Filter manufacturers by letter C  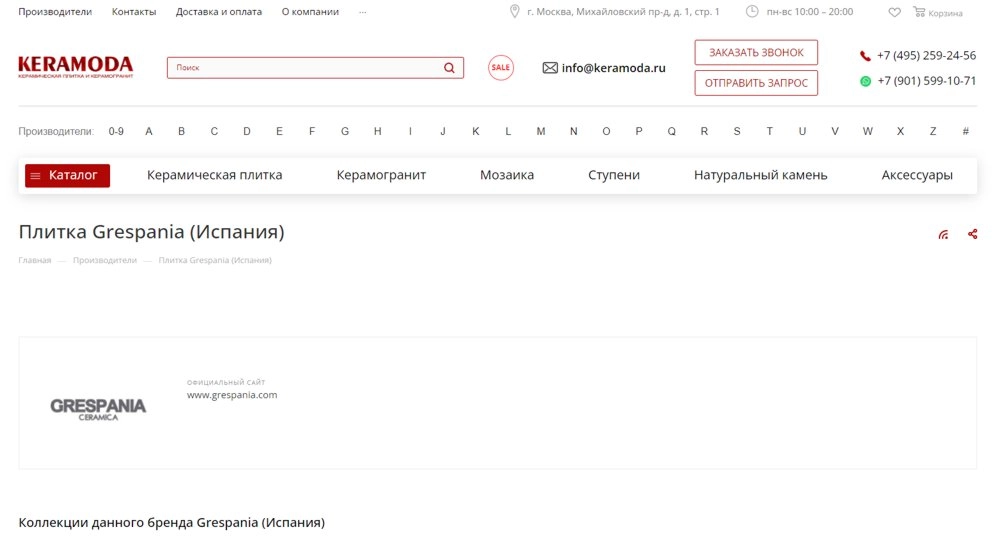pos(214,131)
